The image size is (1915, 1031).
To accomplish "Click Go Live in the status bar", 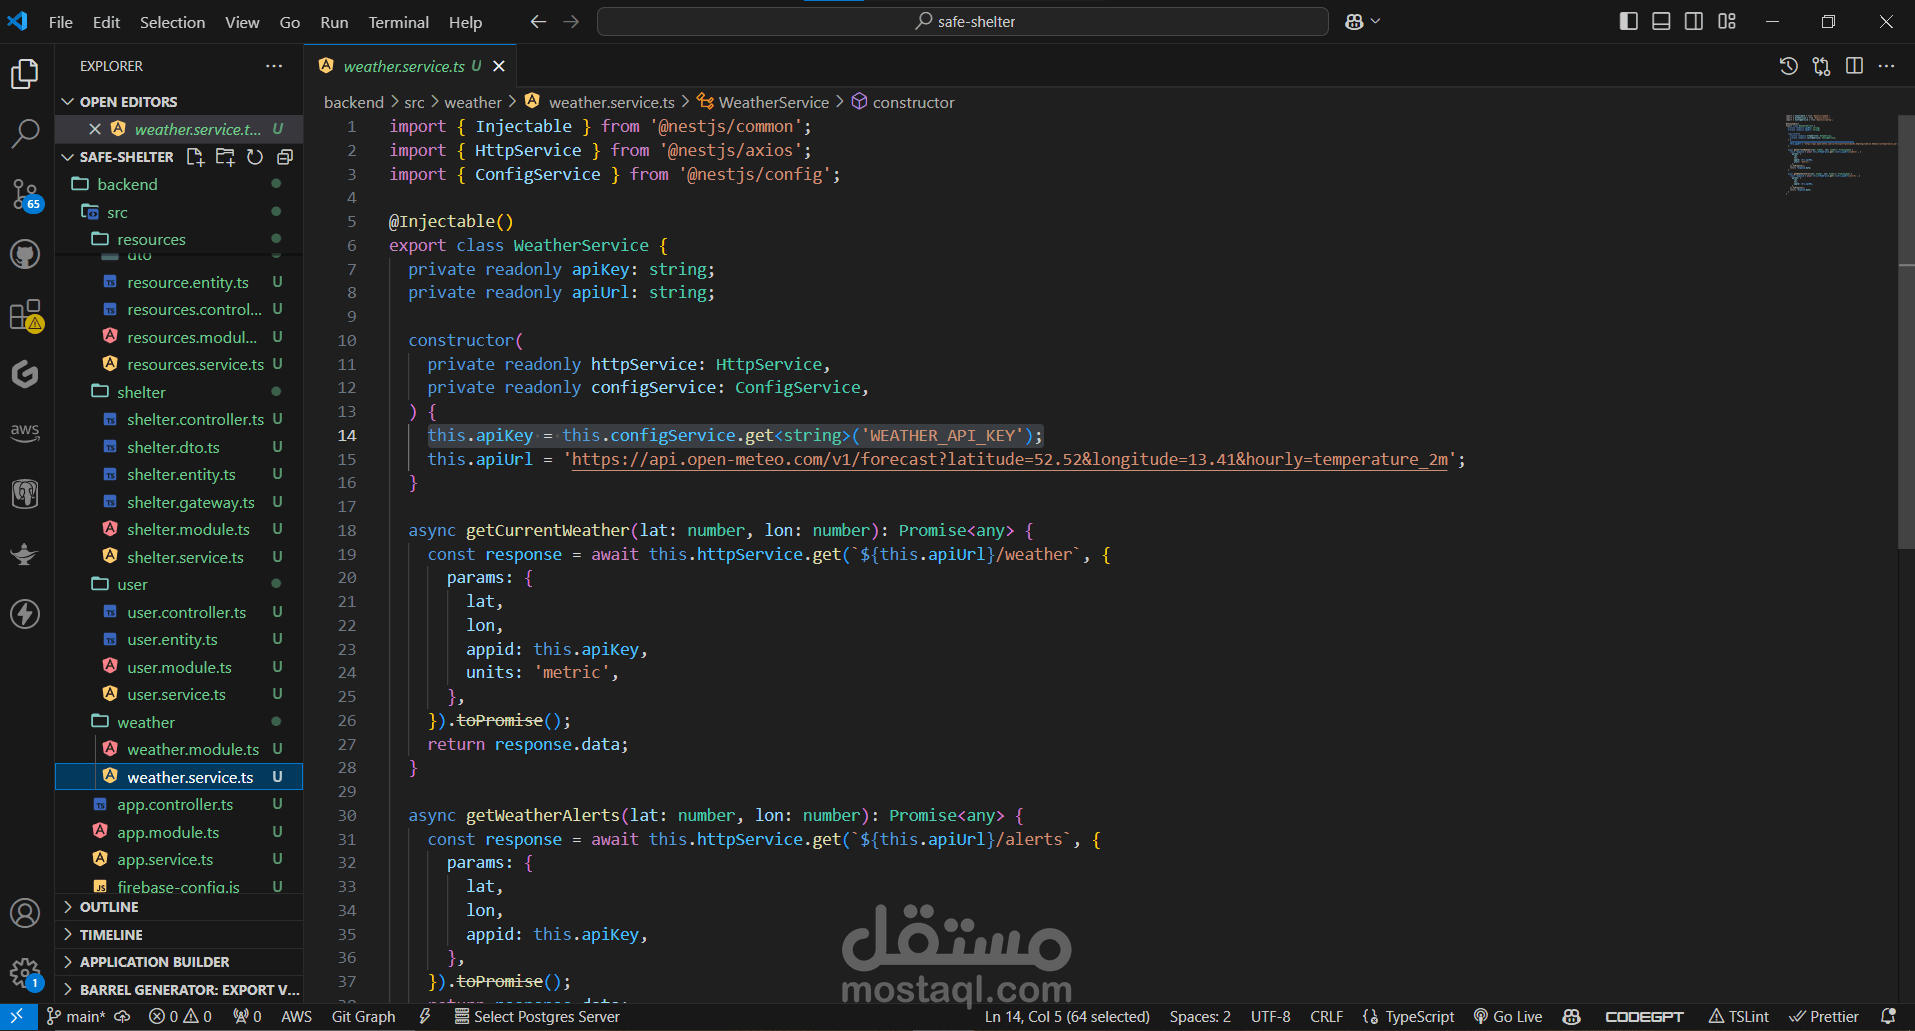I will (x=1508, y=1017).
